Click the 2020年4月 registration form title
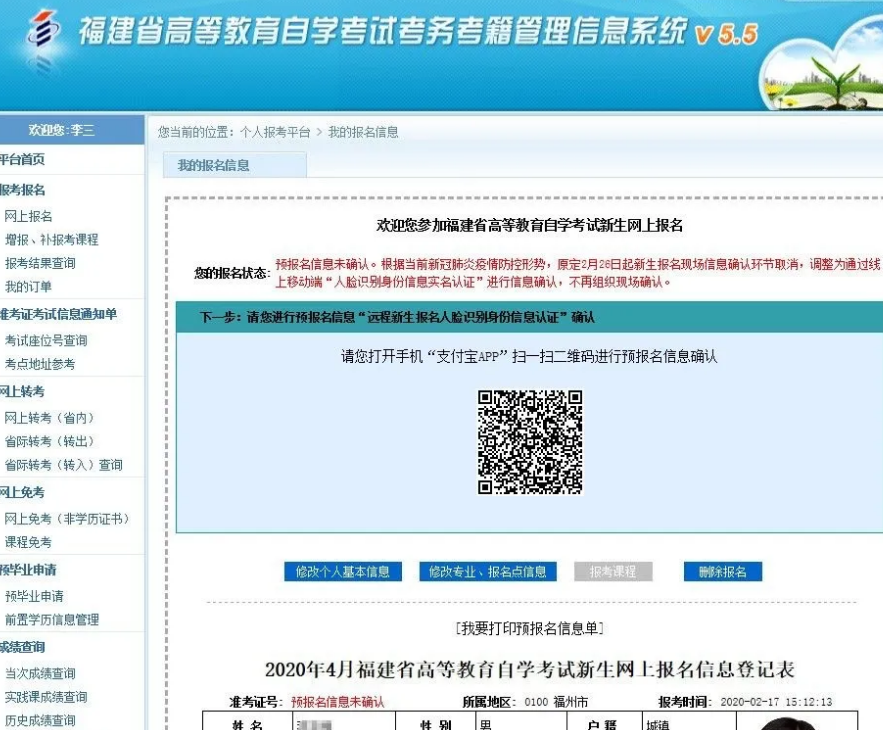The image size is (883, 730). point(529,669)
